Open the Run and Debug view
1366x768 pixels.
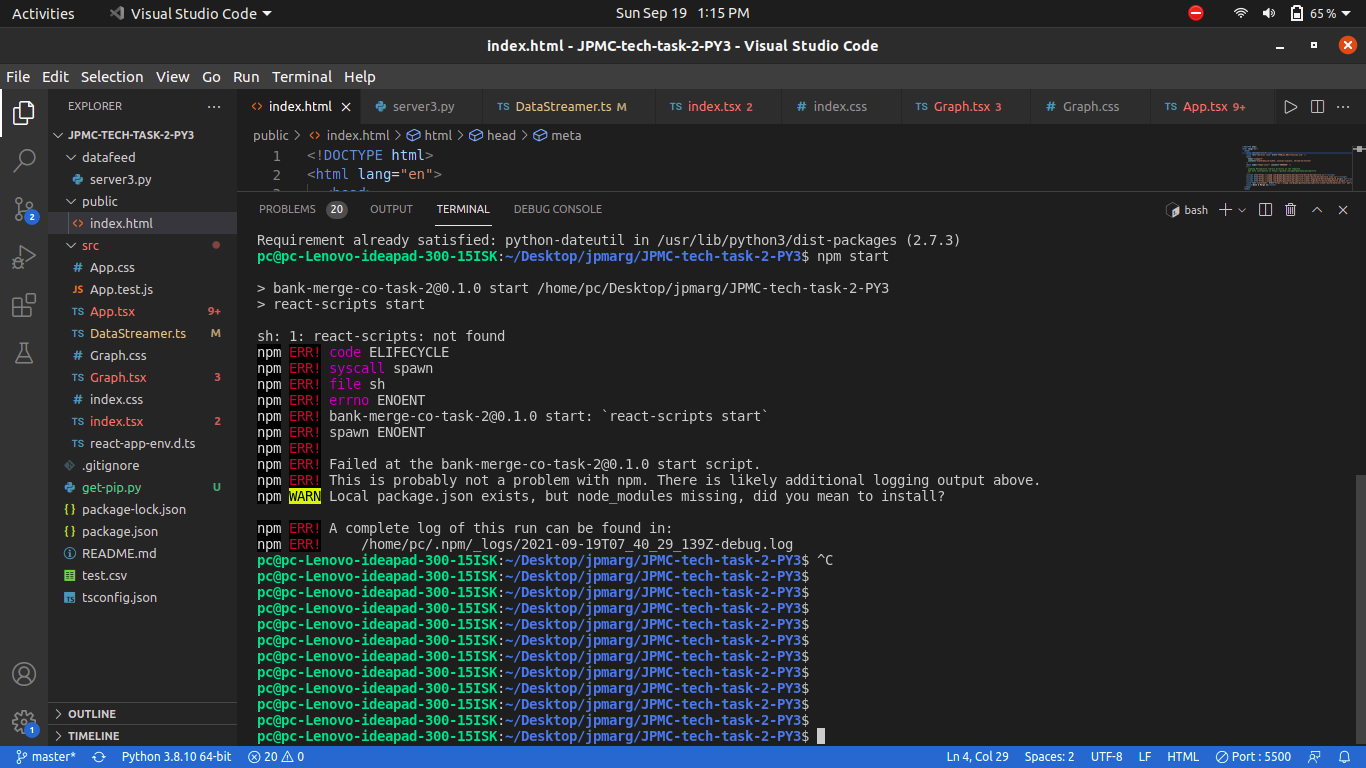click(23, 257)
